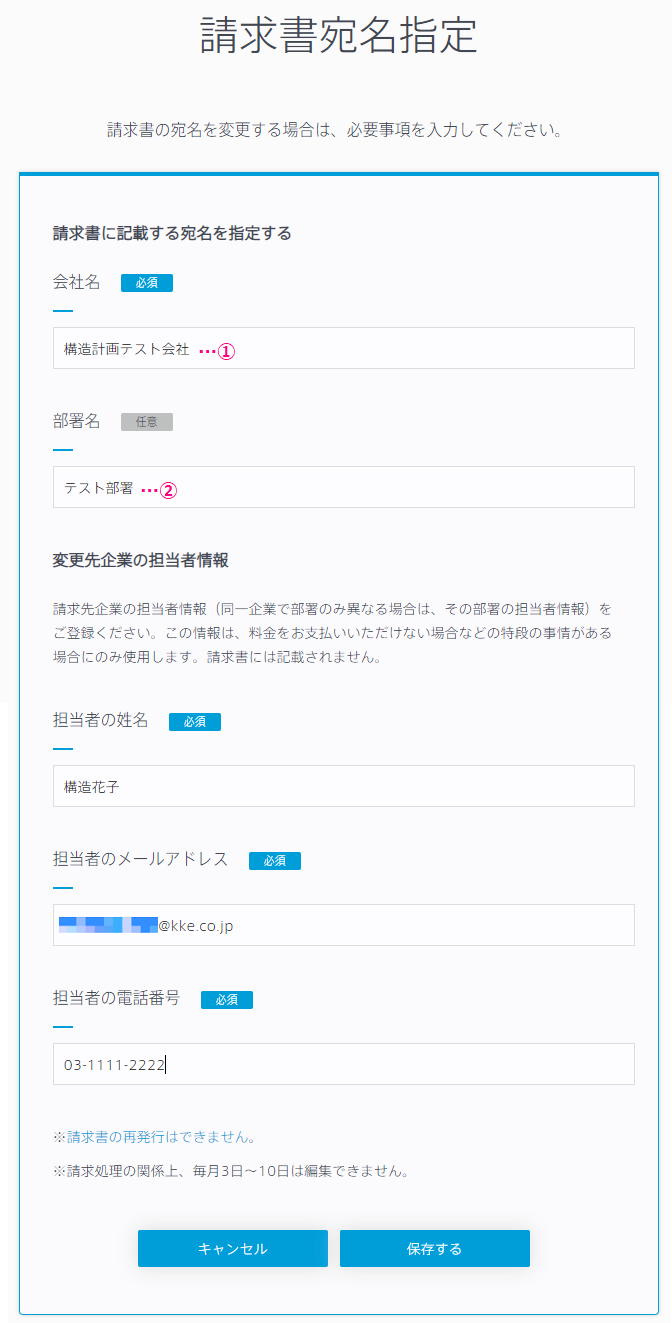This screenshot has height=1323, width=672.
Task: Click the 必須 badge beside 担当者のメールアドレス
Action: [x=275, y=860]
